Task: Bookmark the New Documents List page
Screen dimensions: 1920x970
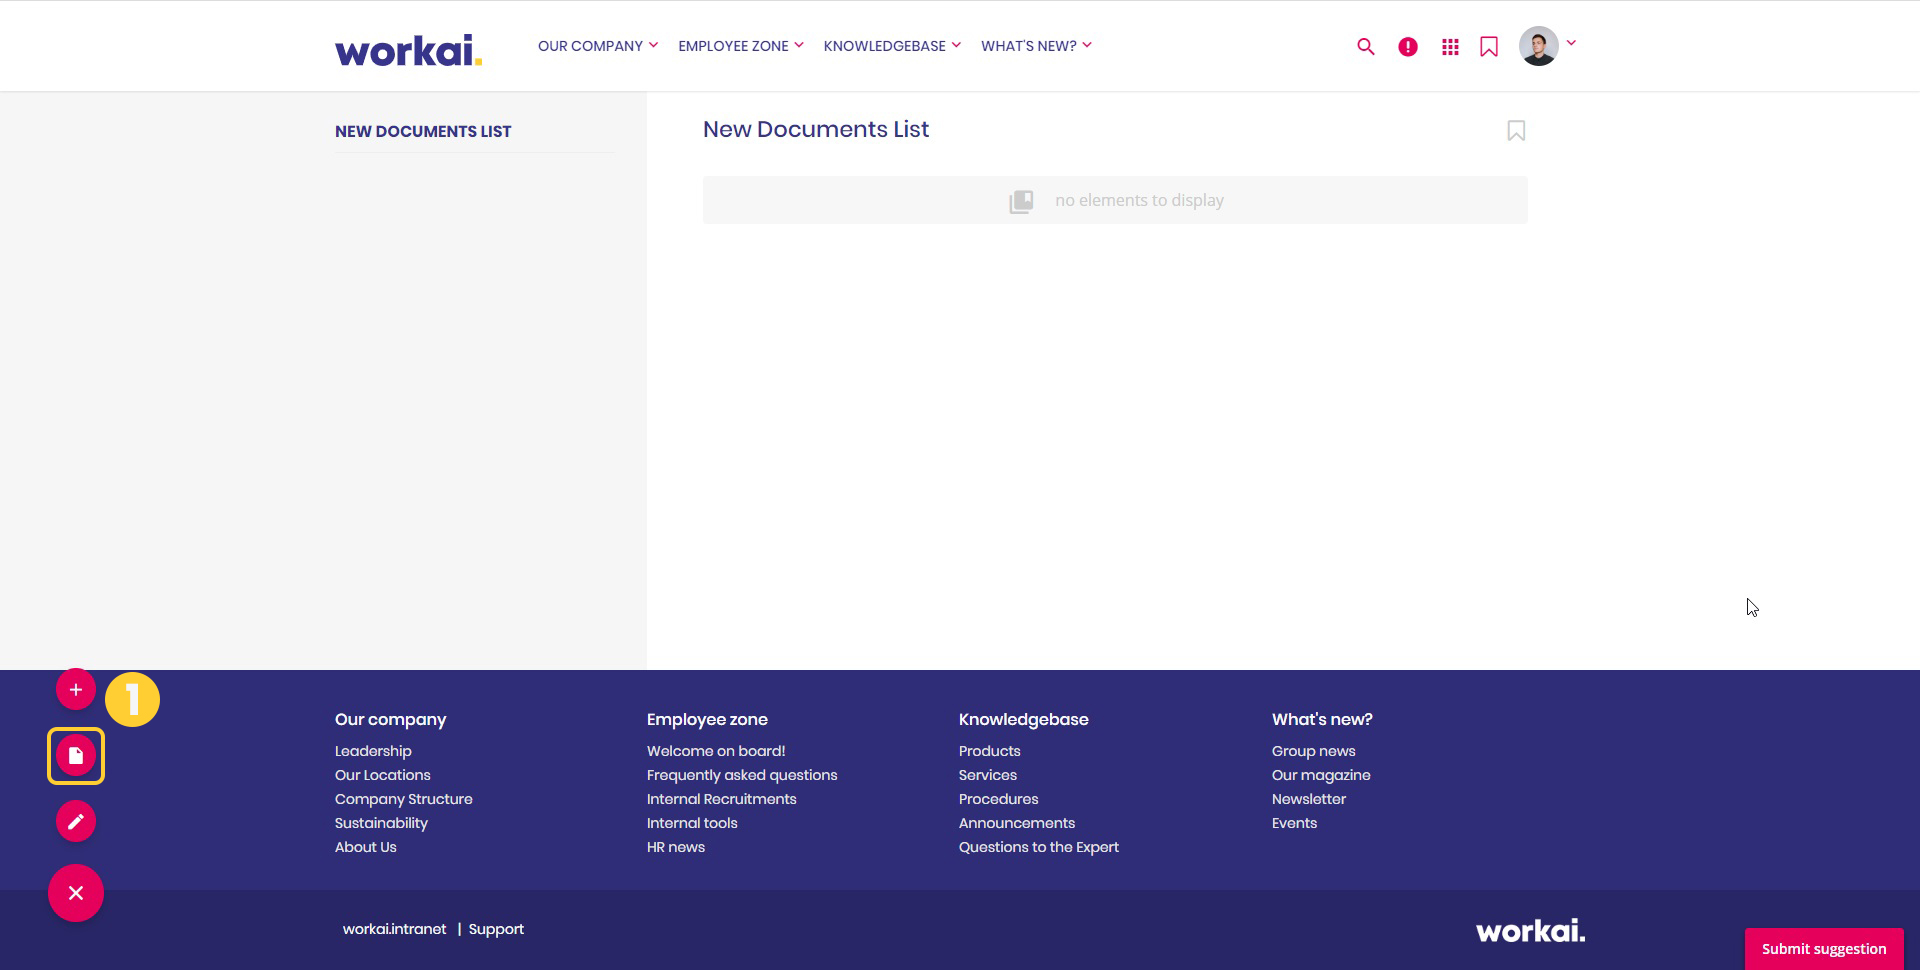Action: click(1516, 131)
